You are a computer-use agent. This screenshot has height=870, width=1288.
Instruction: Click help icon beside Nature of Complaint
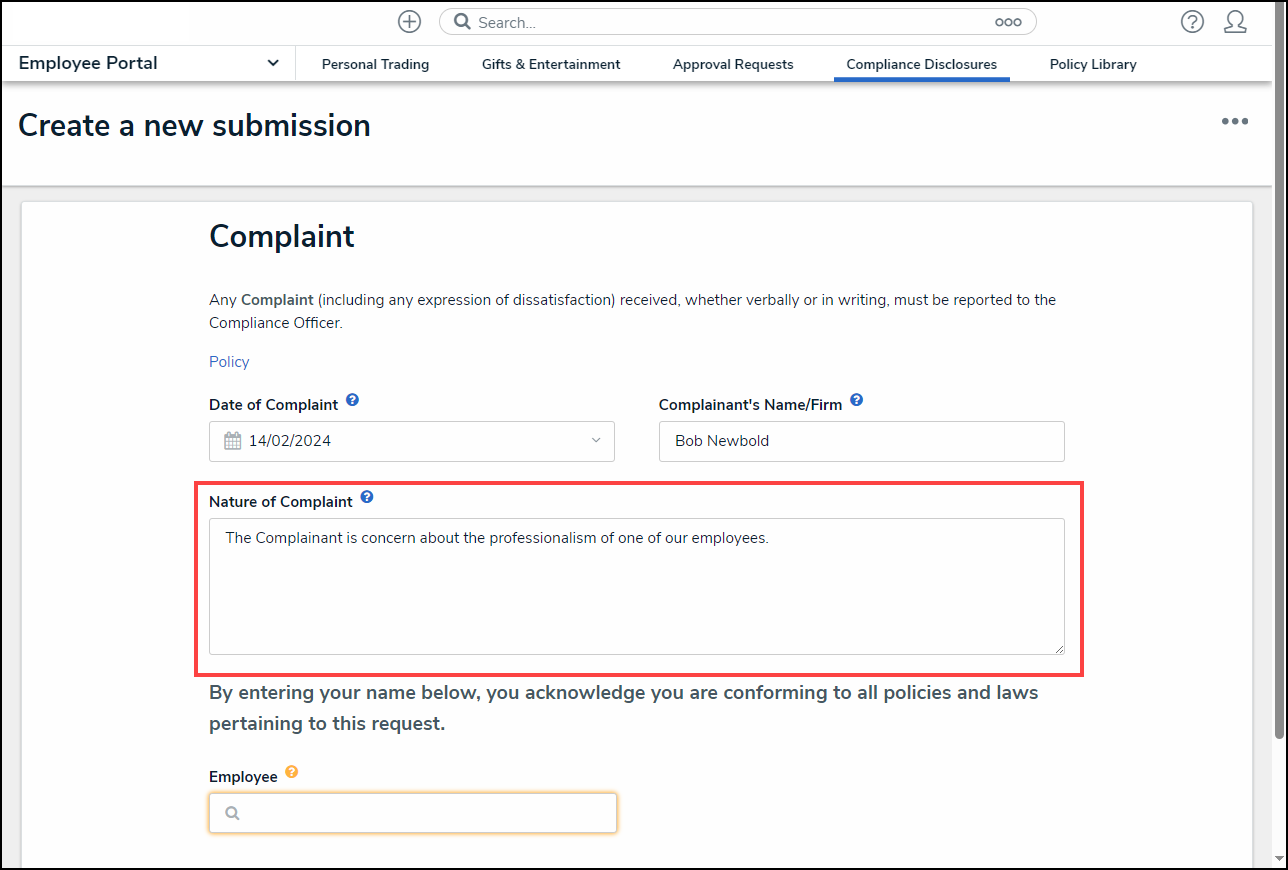(367, 497)
